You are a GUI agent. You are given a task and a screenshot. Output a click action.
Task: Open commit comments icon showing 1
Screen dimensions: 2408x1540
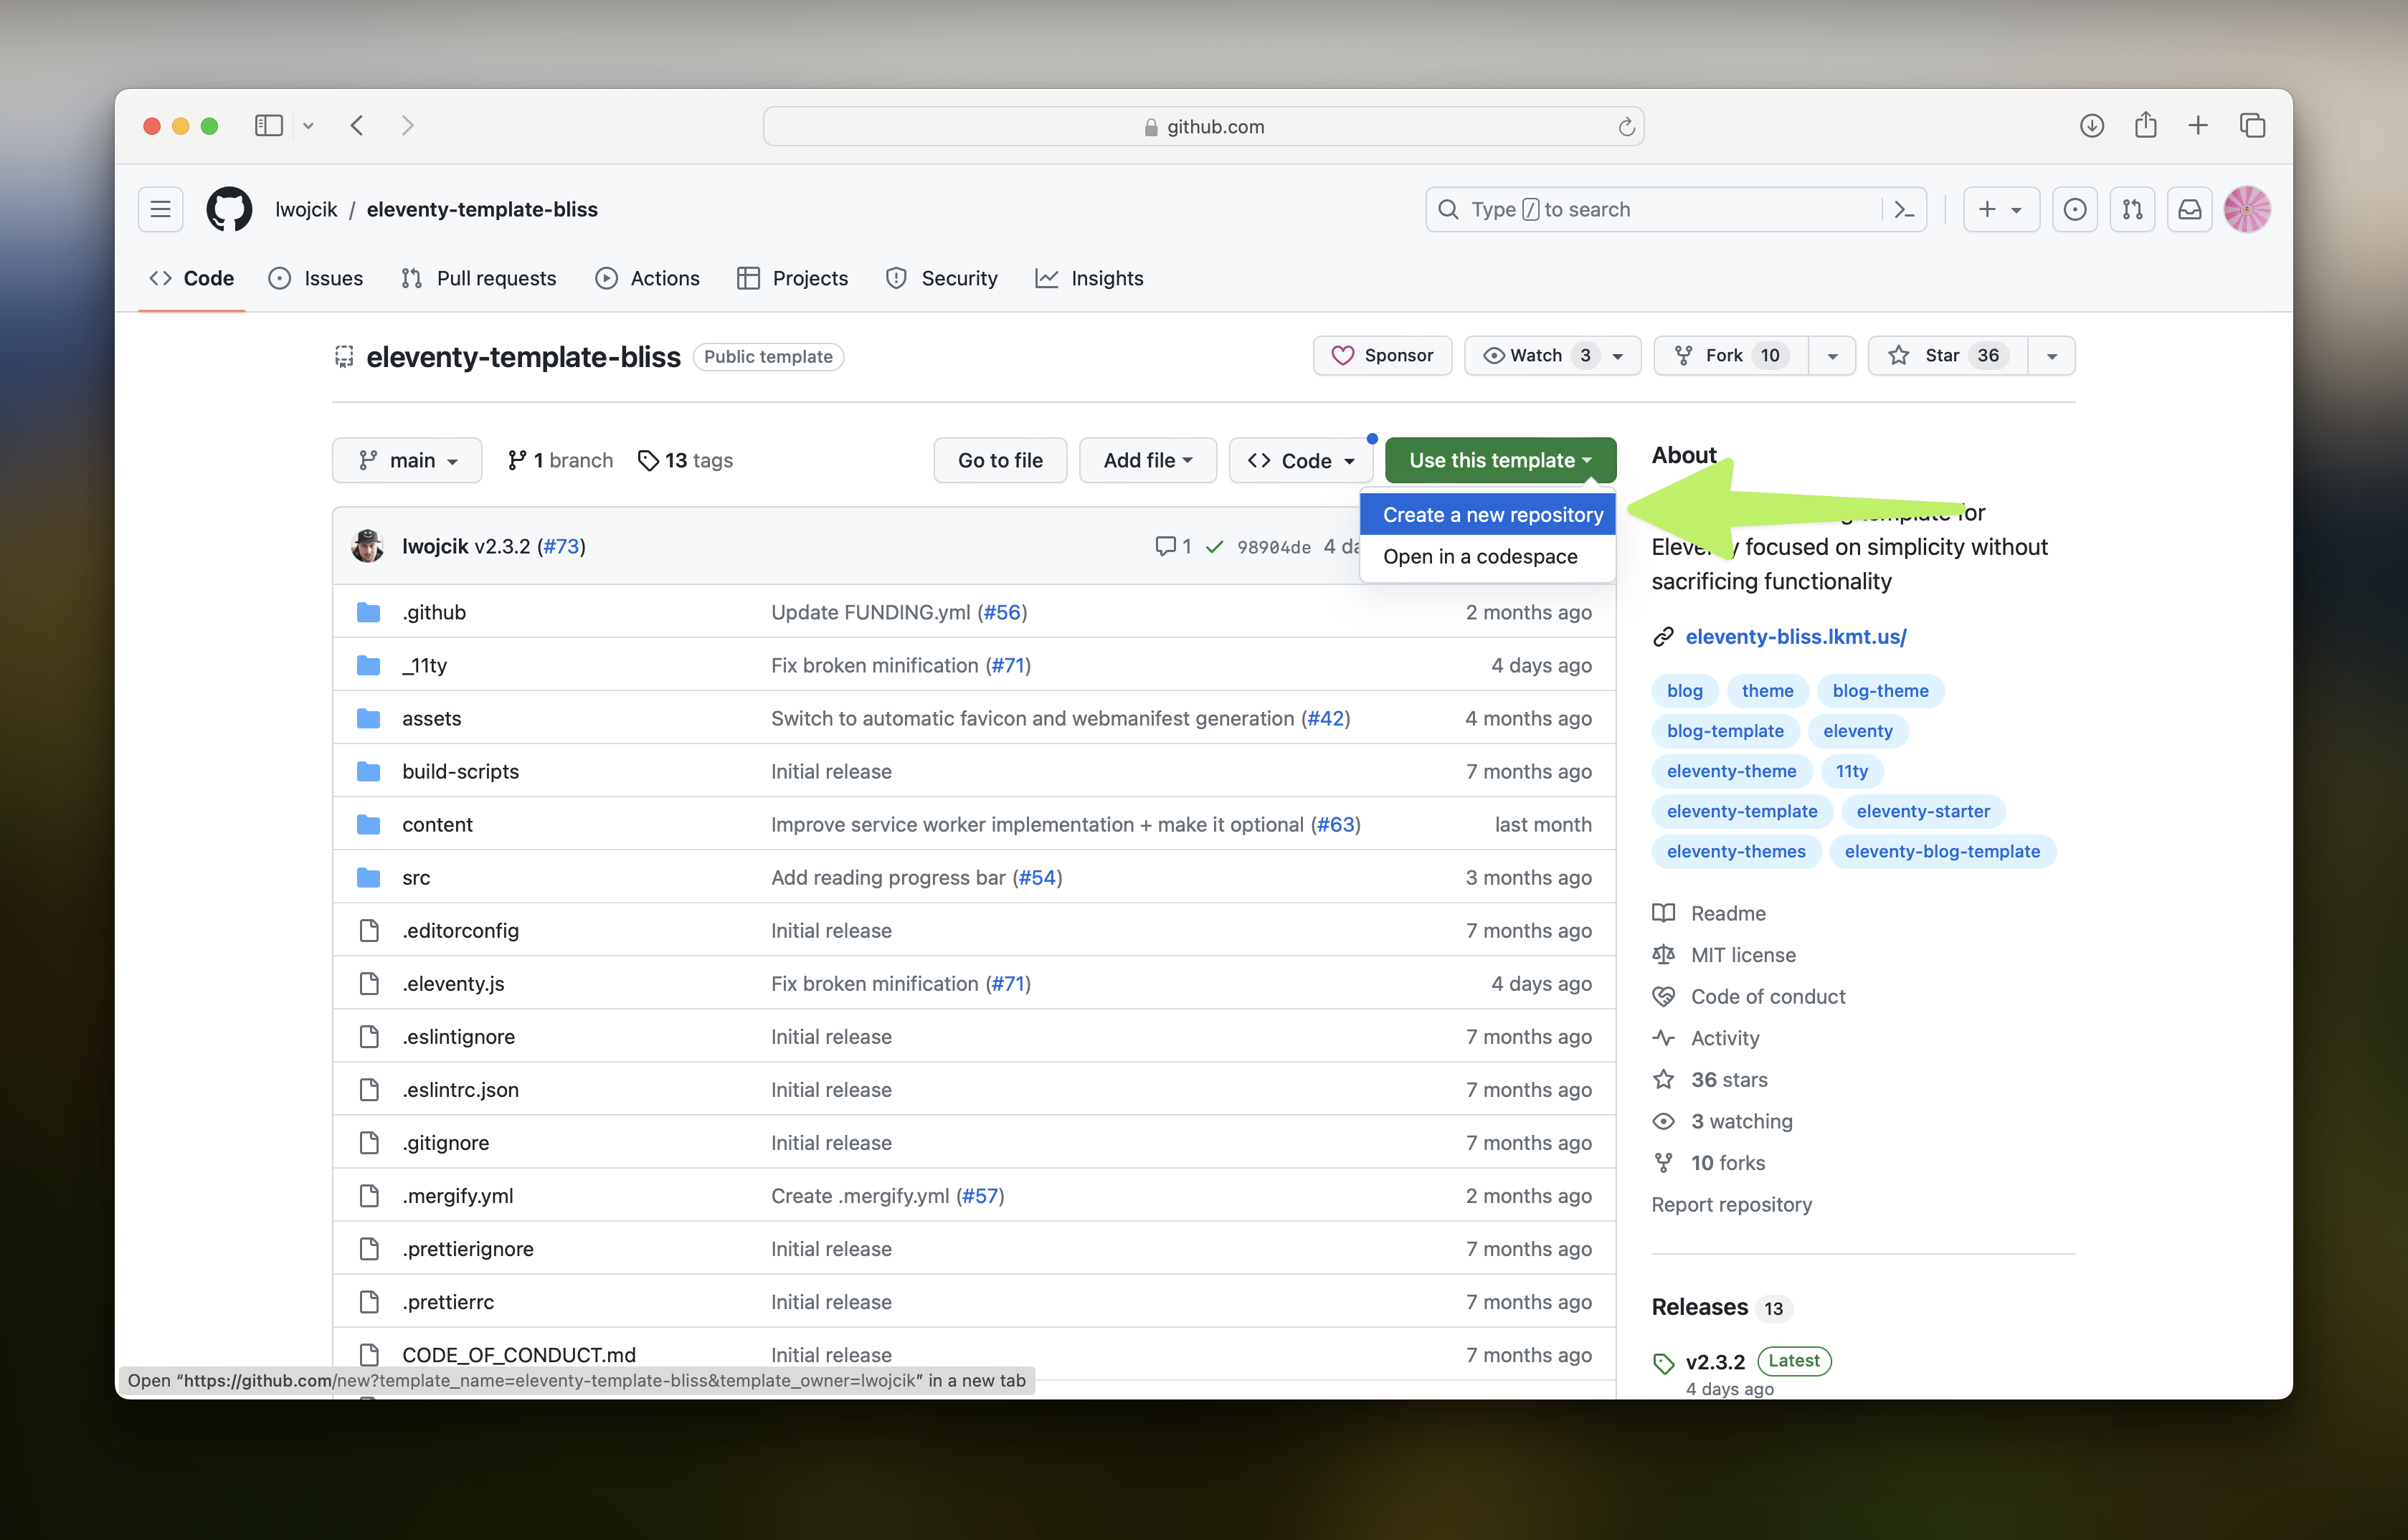point(1172,546)
